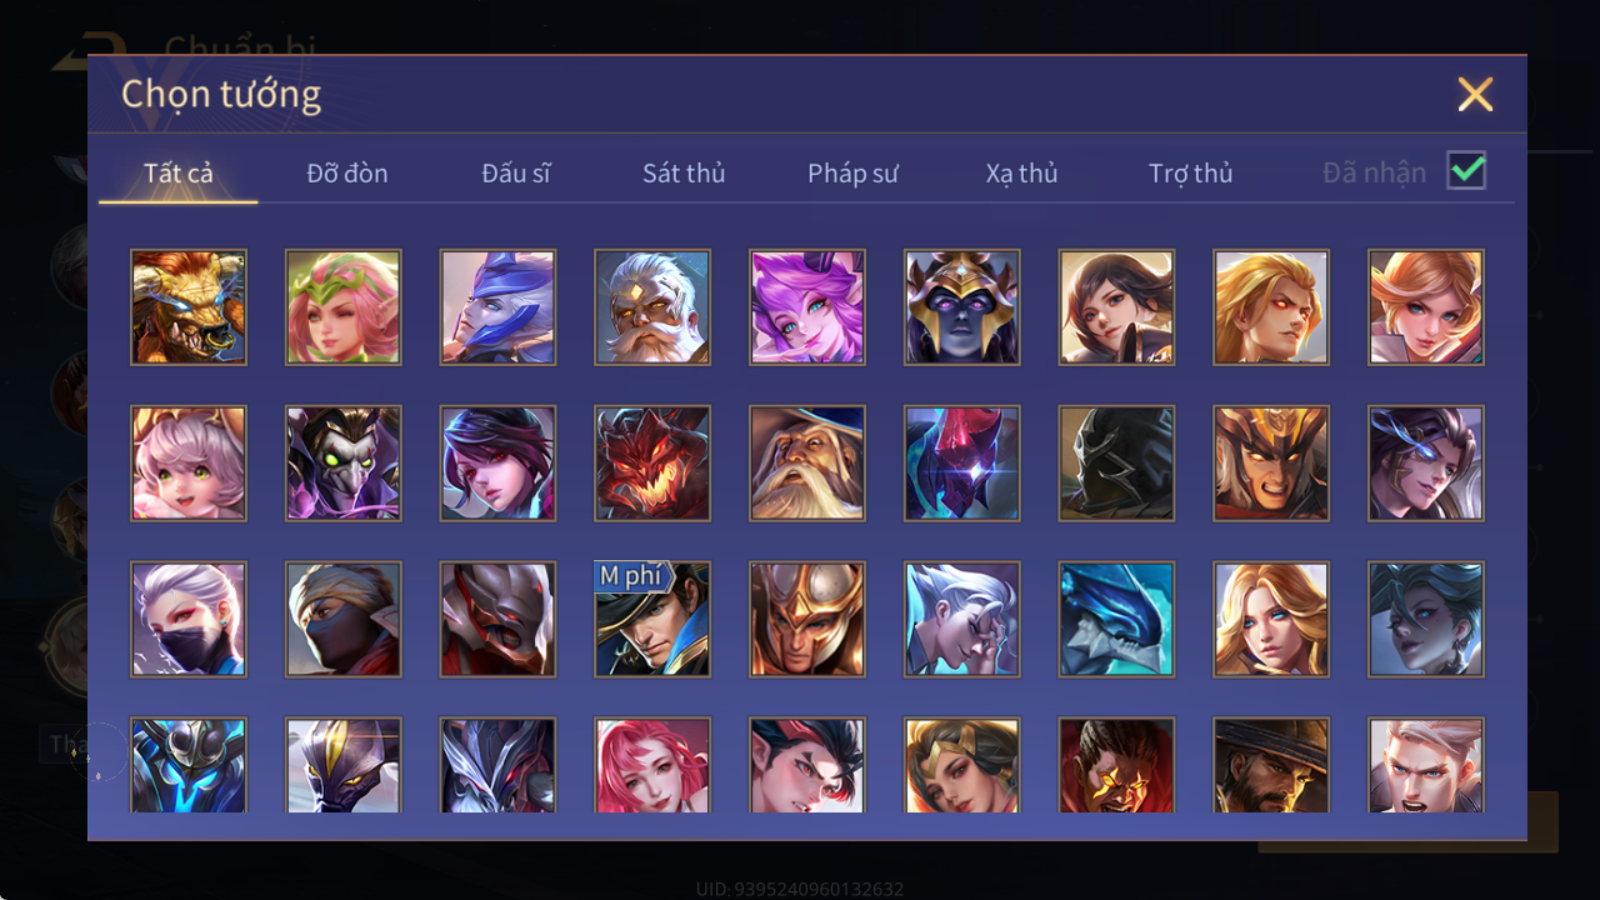Choose the blonde woman with blue eyes
The height and width of the screenshot is (900, 1600).
(1271, 619)
